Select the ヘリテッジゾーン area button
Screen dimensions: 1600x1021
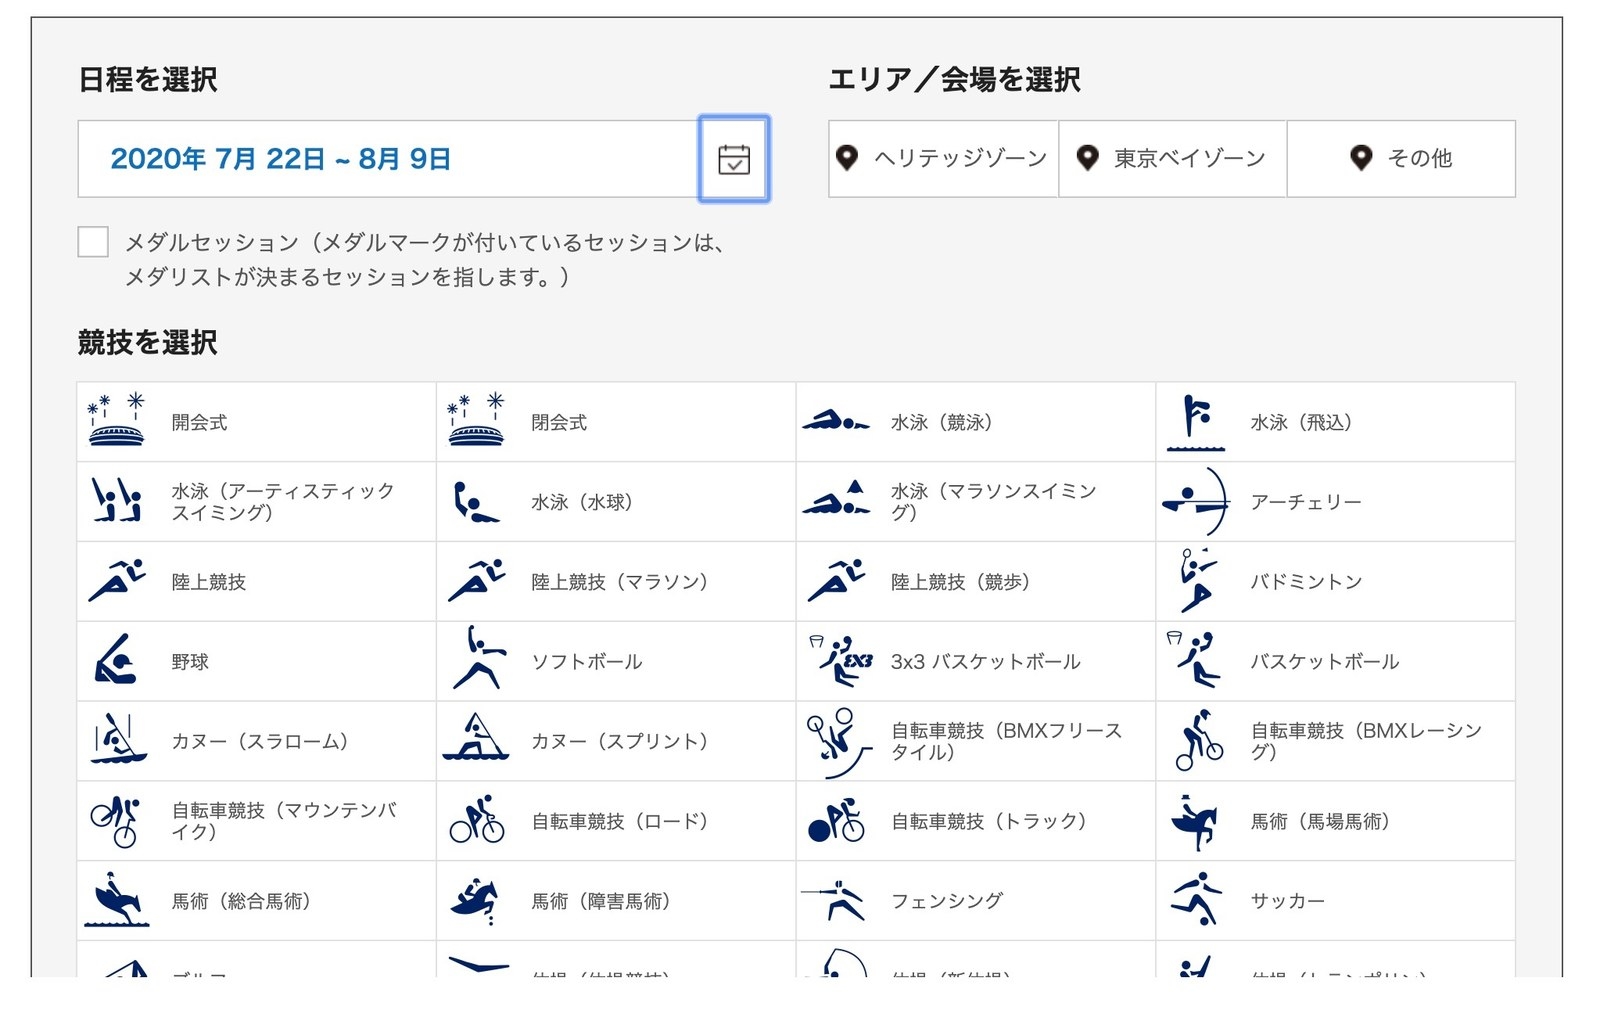tap(943, 158)
